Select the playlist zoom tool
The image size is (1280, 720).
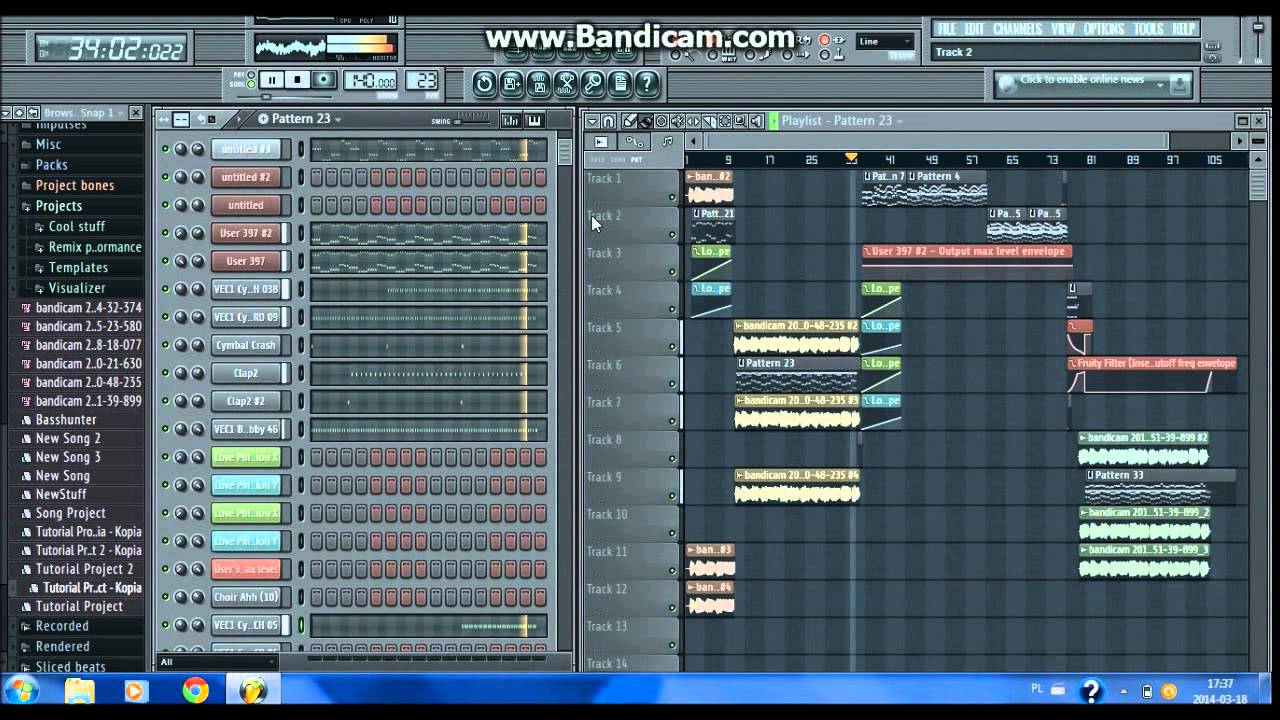click(741, 121)
